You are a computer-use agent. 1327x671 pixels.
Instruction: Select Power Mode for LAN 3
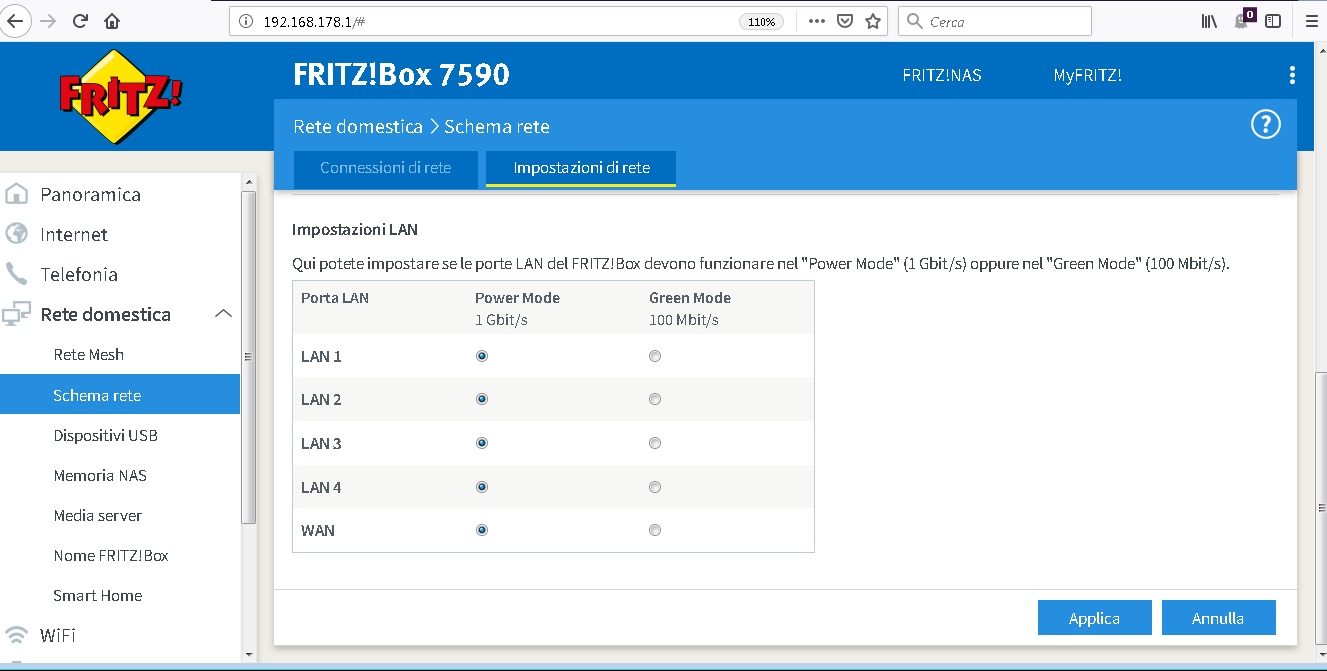(482, 443)
